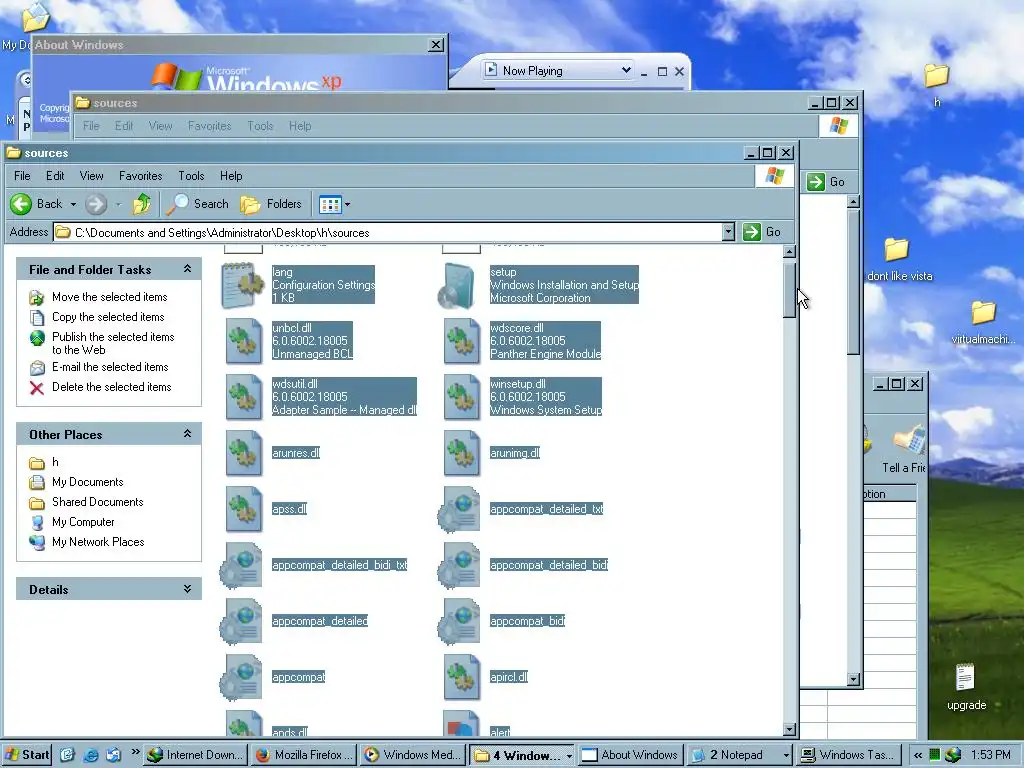Click the background window's scrollbar down arrow
This screenshot has width=1024, height=768.
853,679
